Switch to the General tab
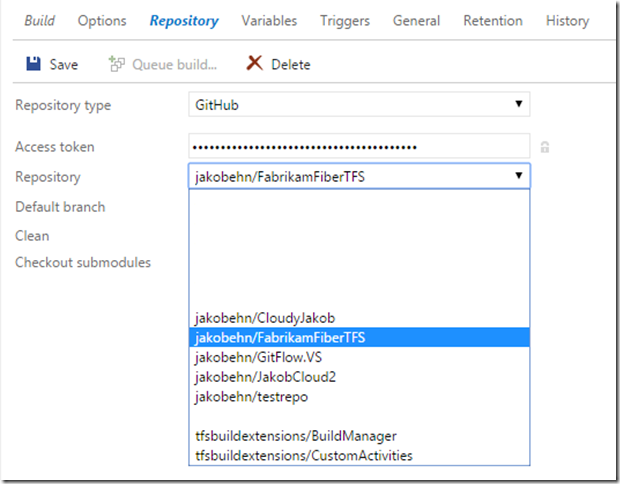This screenshot has width=620, height=484. pos(416,21)
